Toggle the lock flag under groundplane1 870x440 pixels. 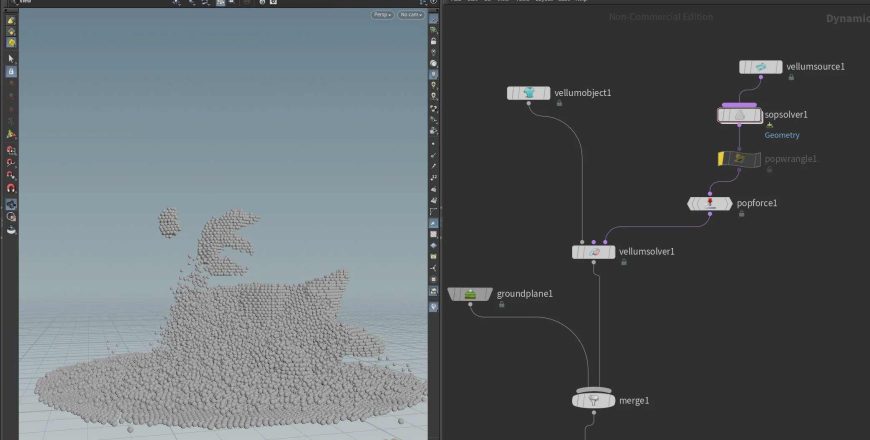pyautogui.click(x=501, y=304)
